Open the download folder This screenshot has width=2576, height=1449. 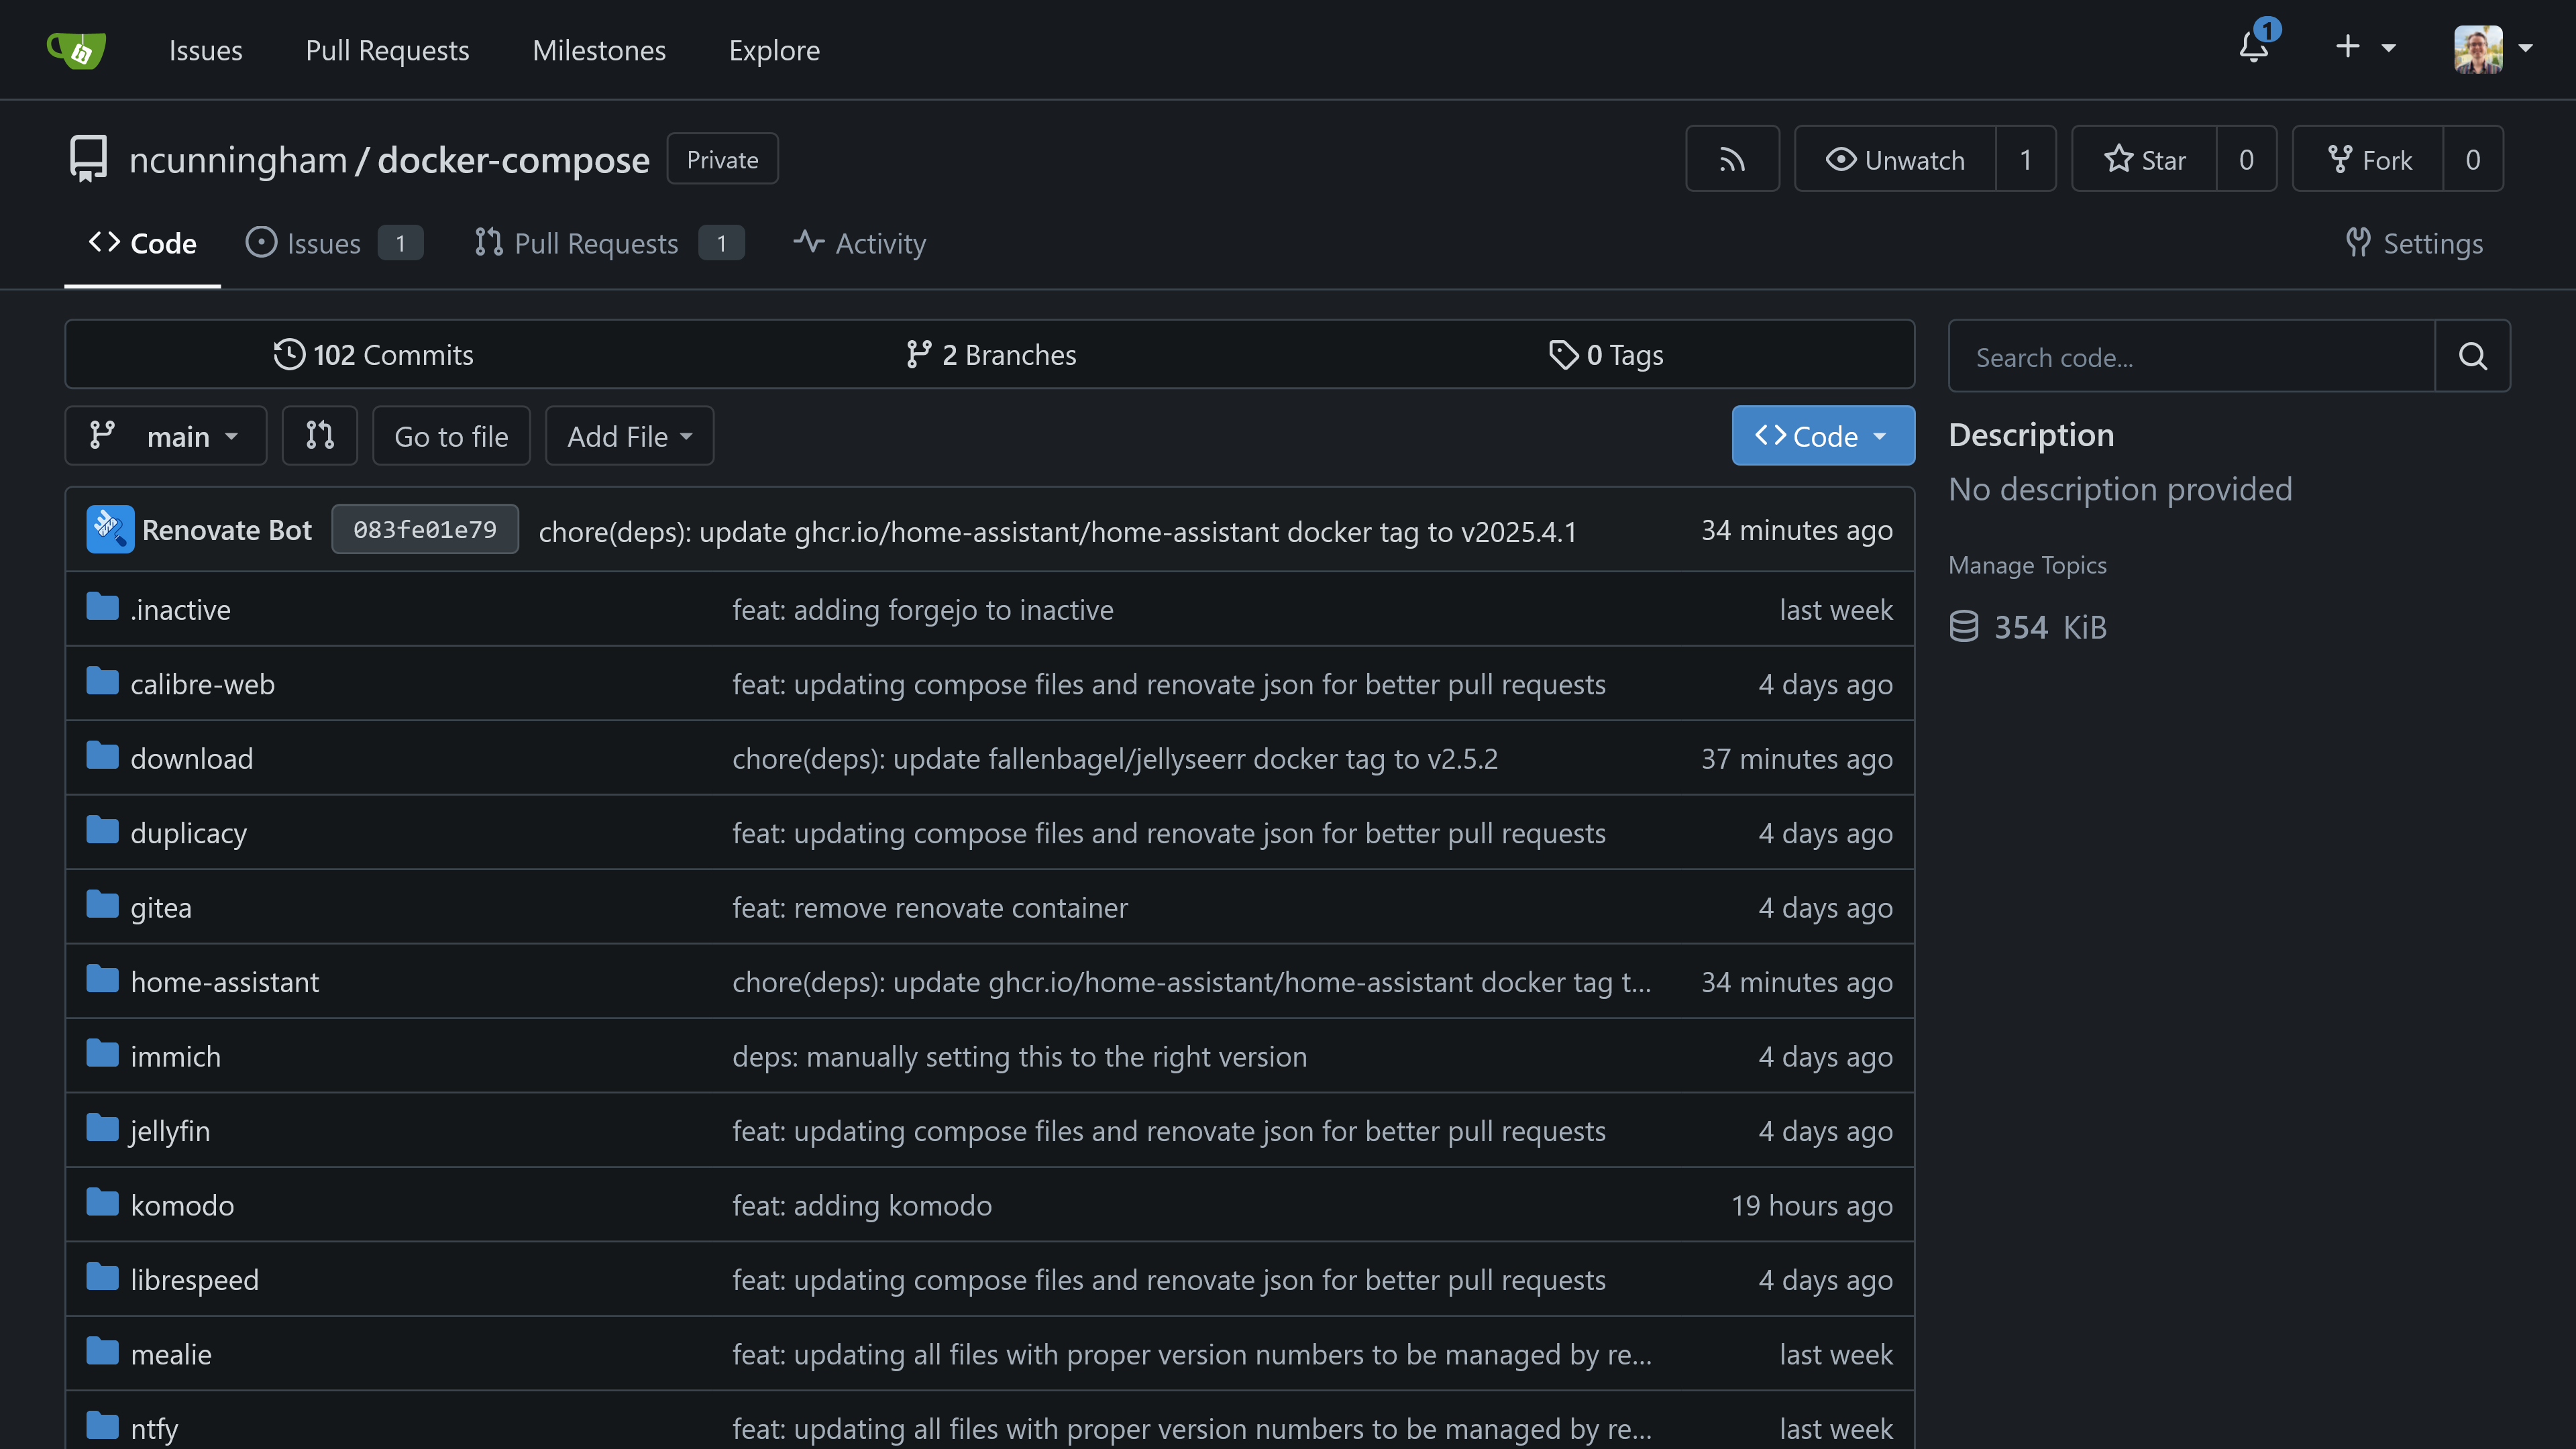click(191, 758)
